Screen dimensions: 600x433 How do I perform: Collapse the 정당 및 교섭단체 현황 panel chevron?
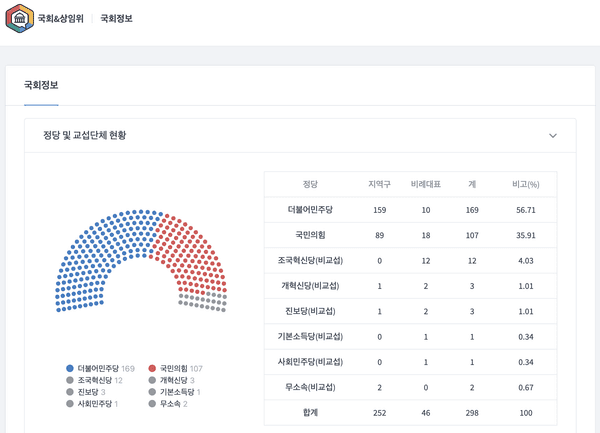pos(553,135)
